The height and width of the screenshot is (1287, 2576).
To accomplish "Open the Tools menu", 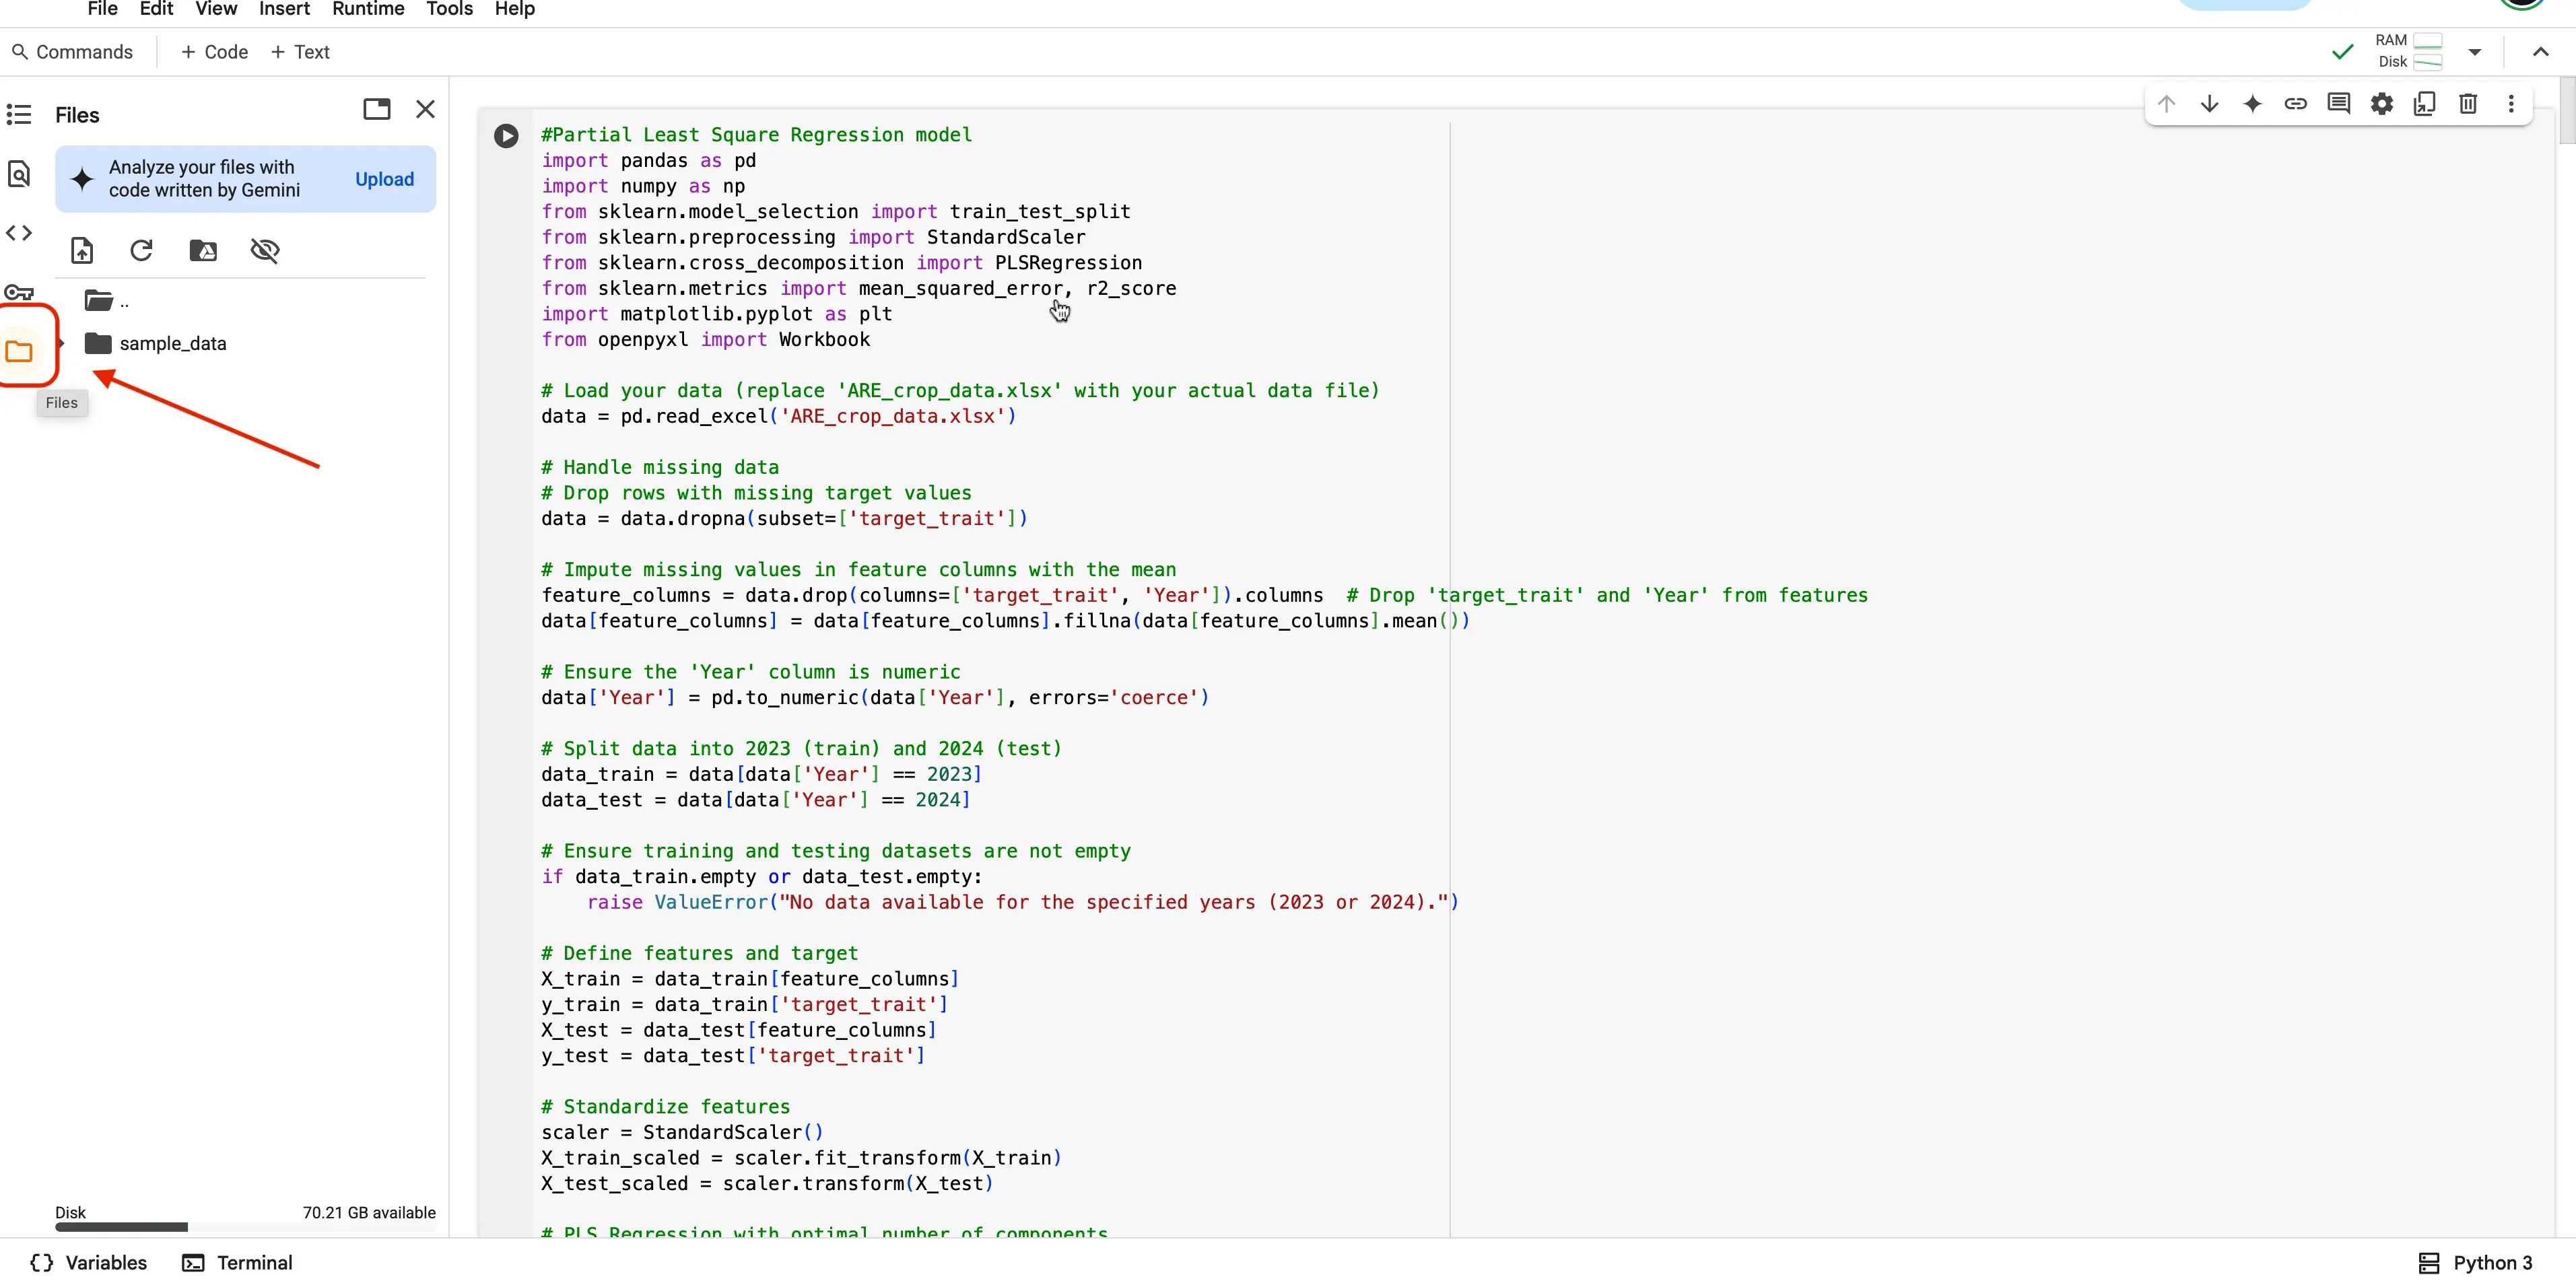I will coord(449,9).
